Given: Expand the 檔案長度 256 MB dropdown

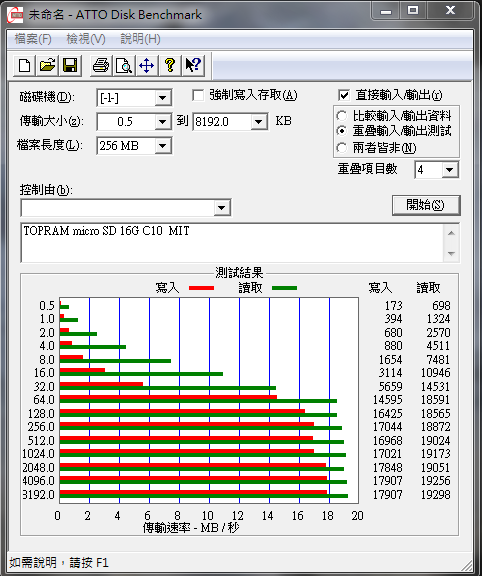Looking at the screenshot, I should [x=162, y=146].
